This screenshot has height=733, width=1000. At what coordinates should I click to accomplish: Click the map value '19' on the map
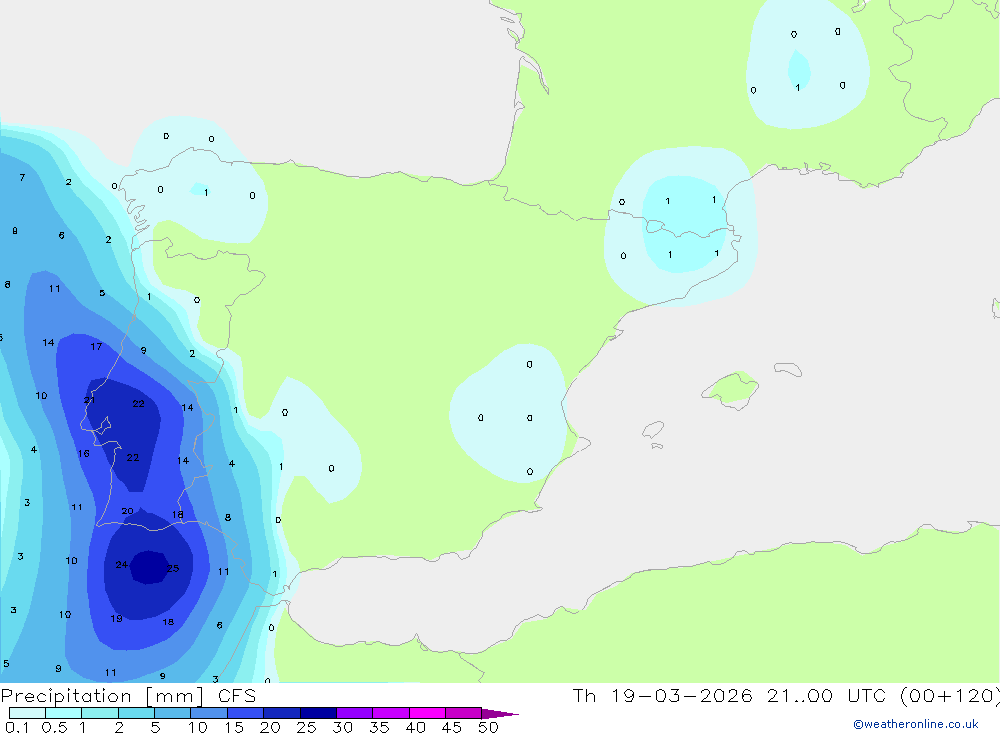coord(116,618)
